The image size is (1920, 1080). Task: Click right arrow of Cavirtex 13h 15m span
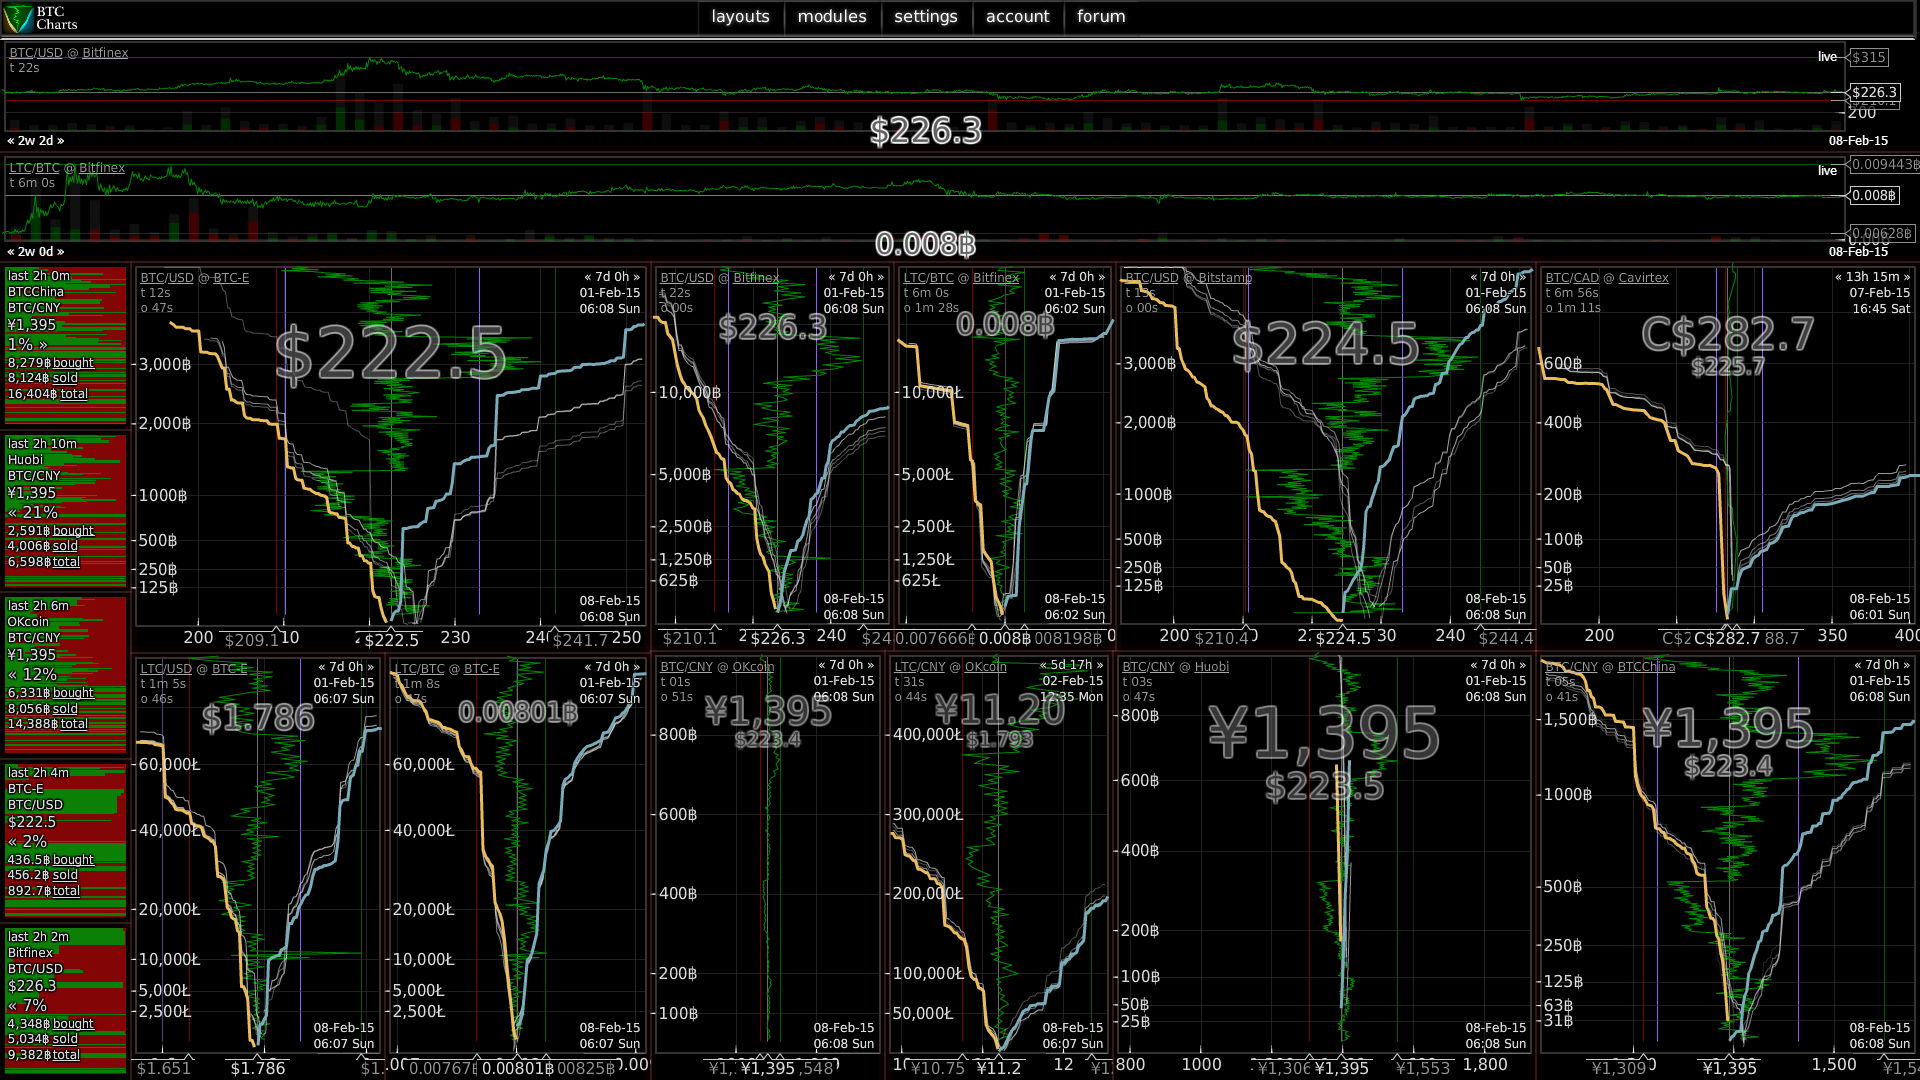(1906, 277)
